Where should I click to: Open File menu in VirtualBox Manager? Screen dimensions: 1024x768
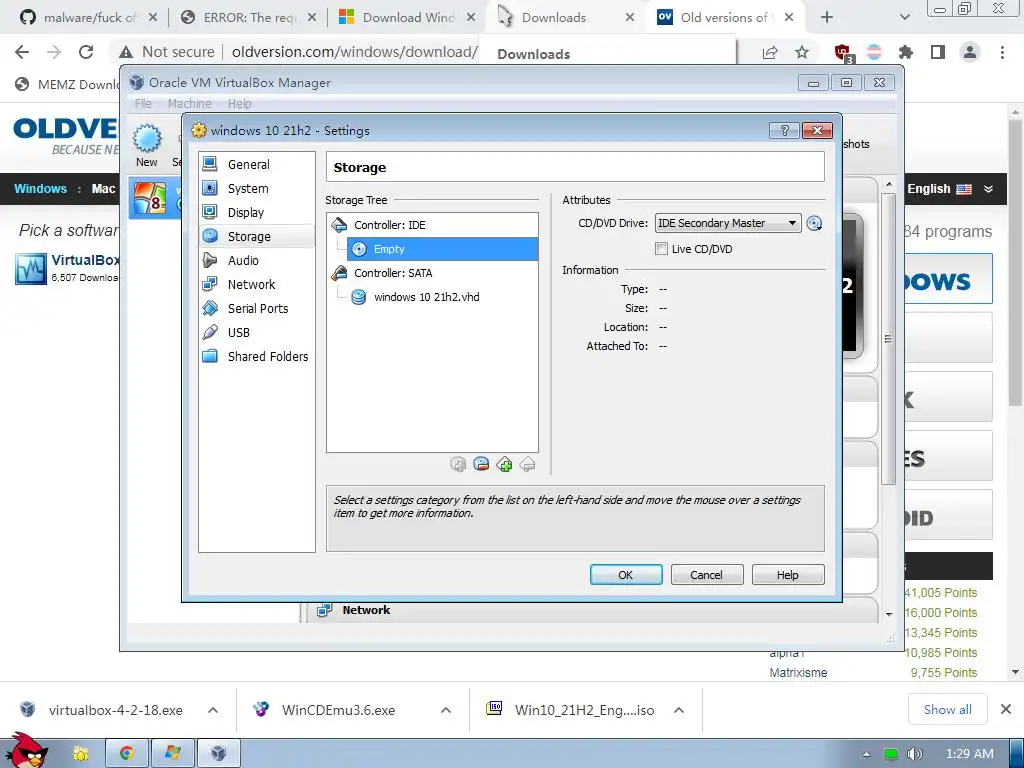[x=143, y=104]
